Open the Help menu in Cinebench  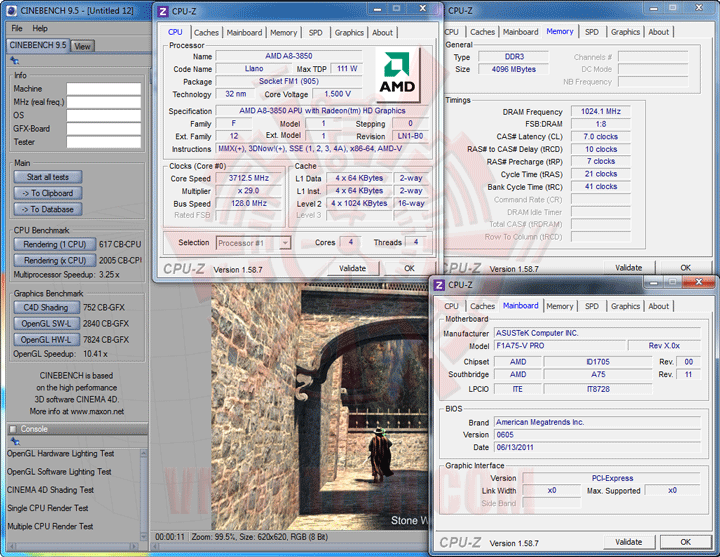click(x=40, y=28)
